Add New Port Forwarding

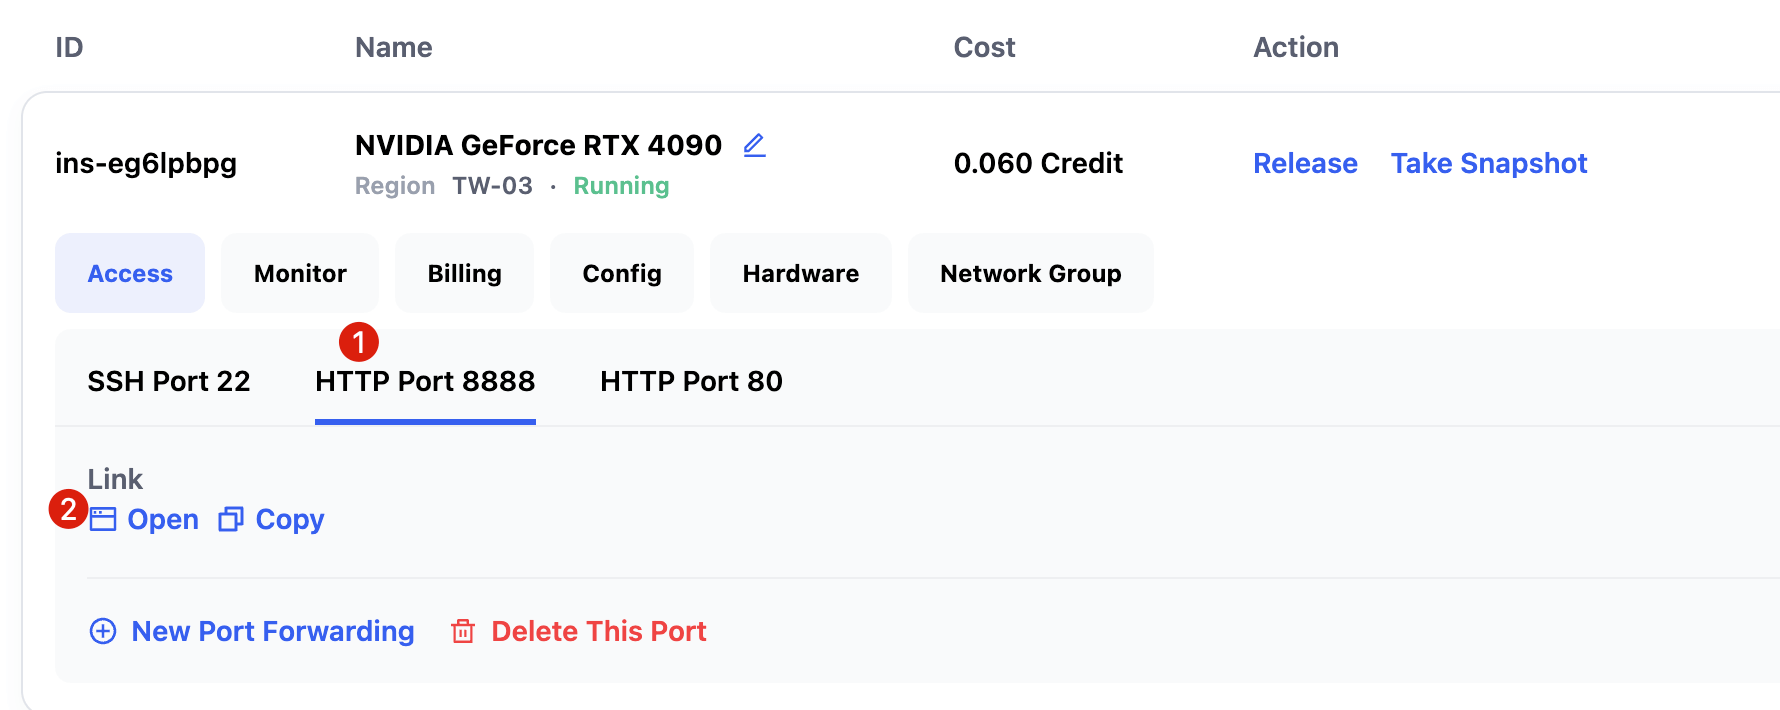click(x=273, y=631)
